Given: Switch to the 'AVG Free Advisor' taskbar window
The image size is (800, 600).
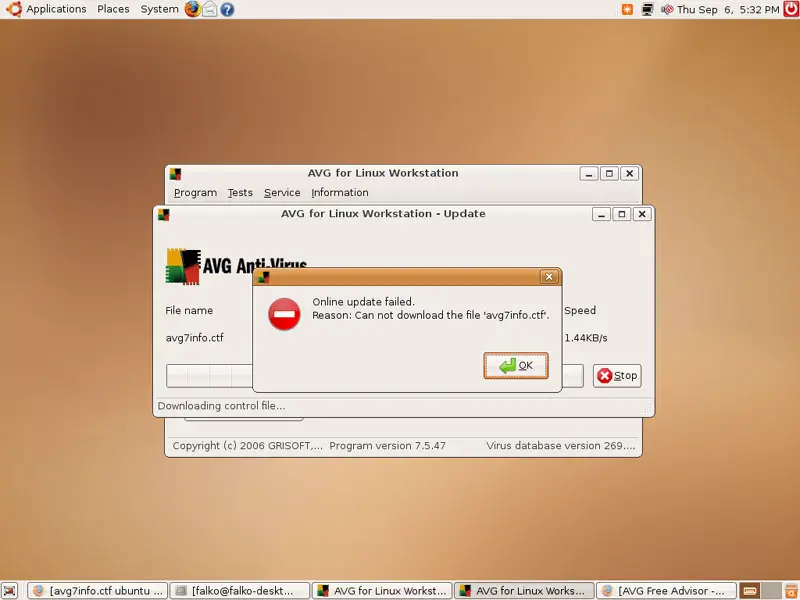Looking at the screenshot, I should point(666,591).
